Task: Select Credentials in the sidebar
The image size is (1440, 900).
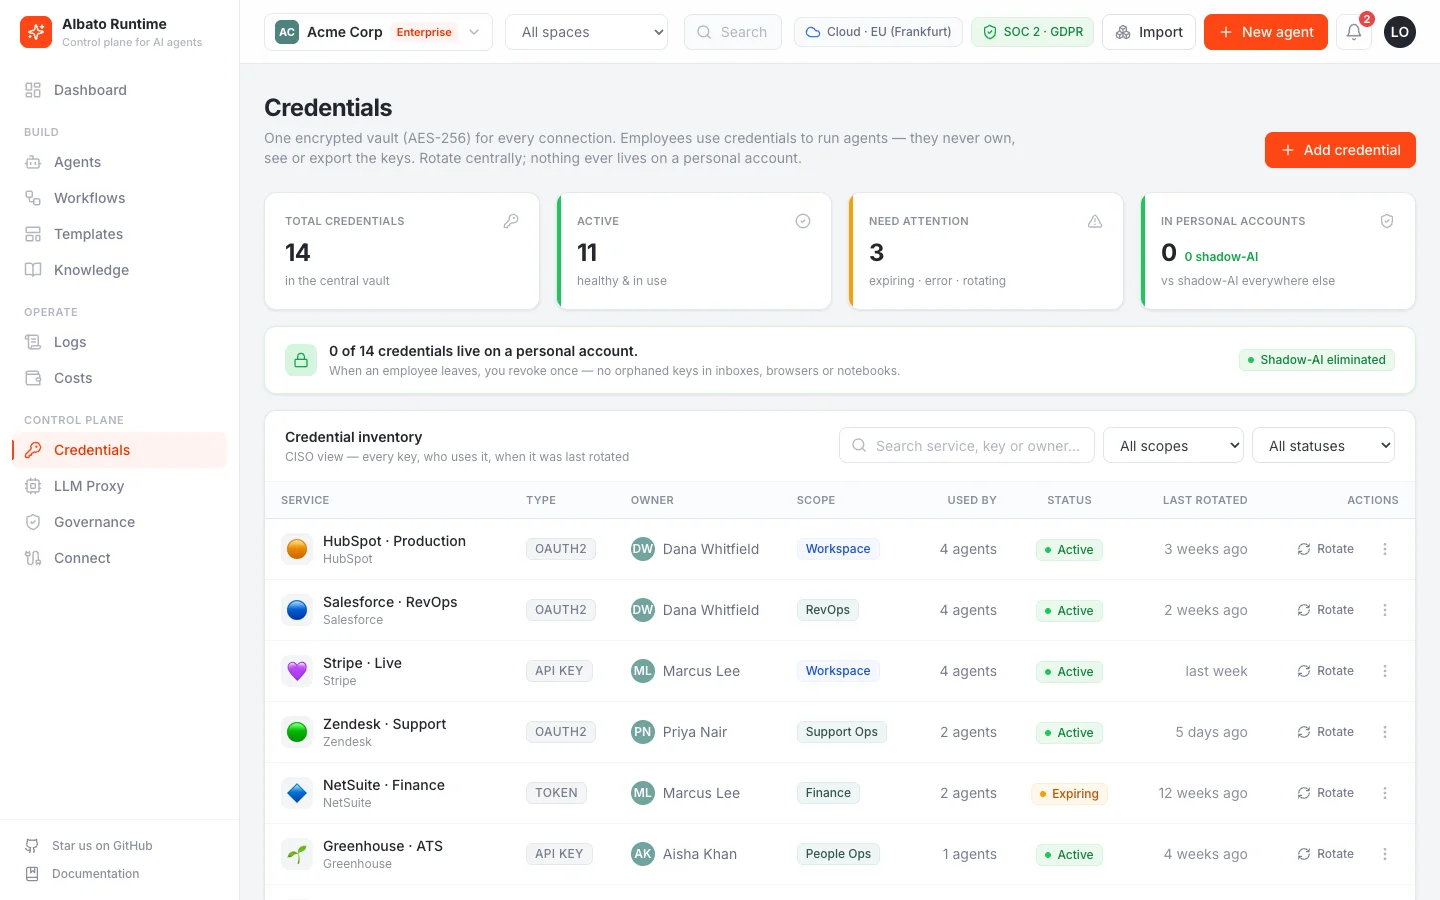Action: tap(120, 450)
